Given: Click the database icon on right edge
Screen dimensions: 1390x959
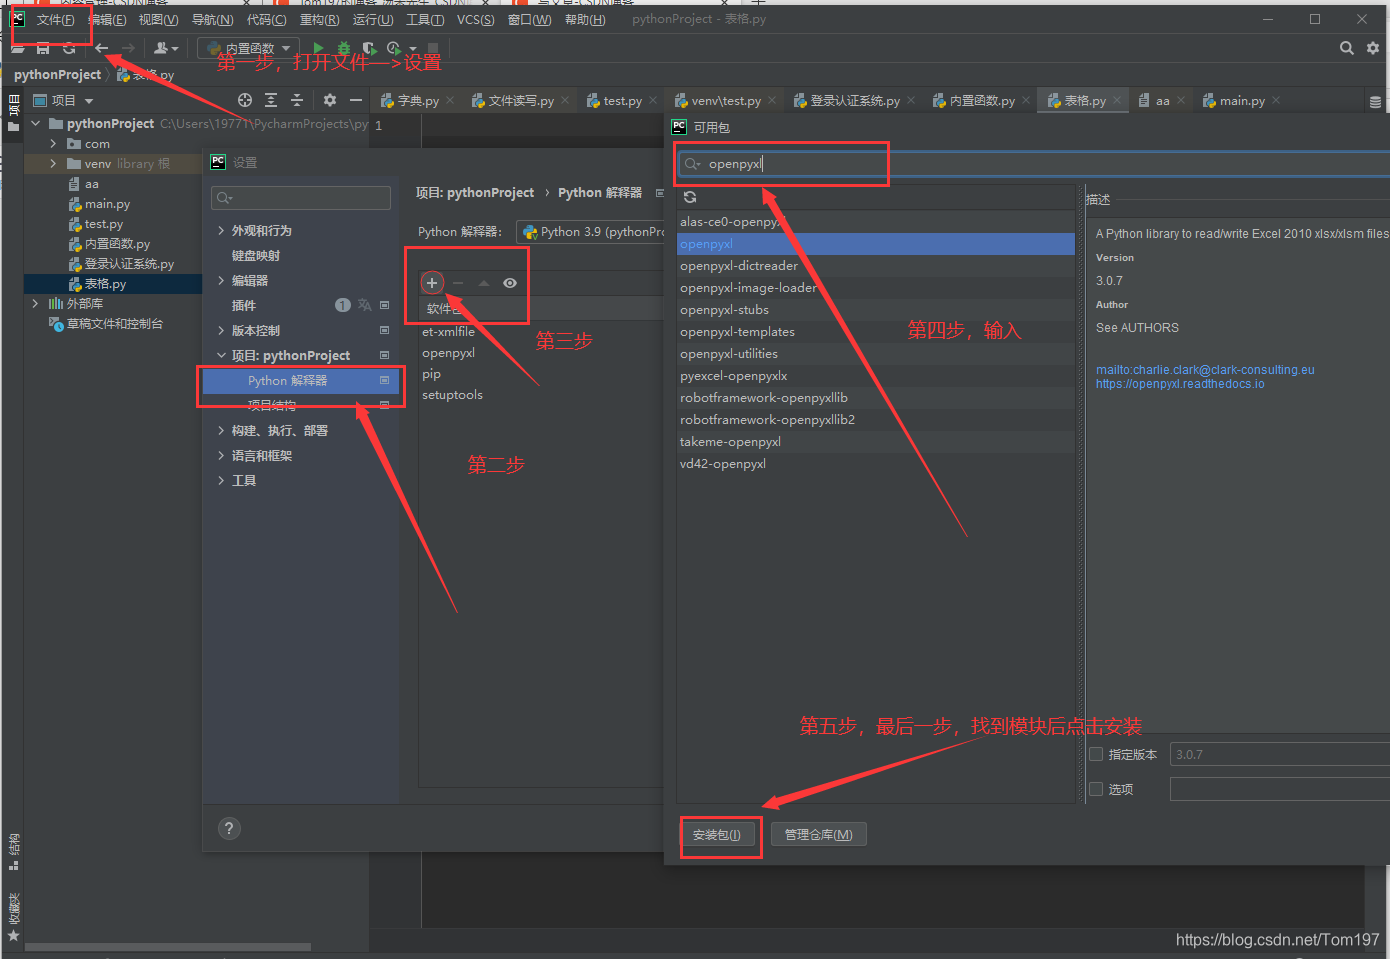Looking at the screenshot, I should (x=1376, y=102).
